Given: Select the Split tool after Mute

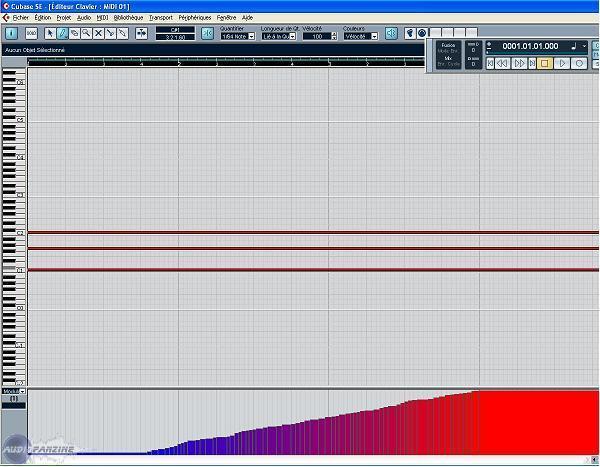Looking at the screenshot, I should pos(111,34).
